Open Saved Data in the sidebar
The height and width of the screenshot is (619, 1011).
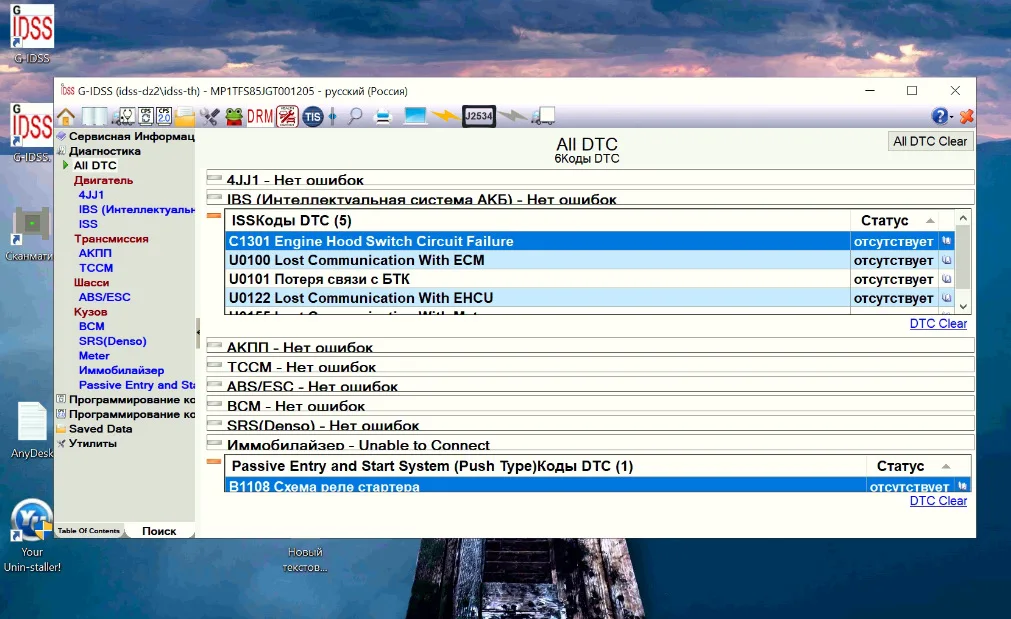click(101, 429)
